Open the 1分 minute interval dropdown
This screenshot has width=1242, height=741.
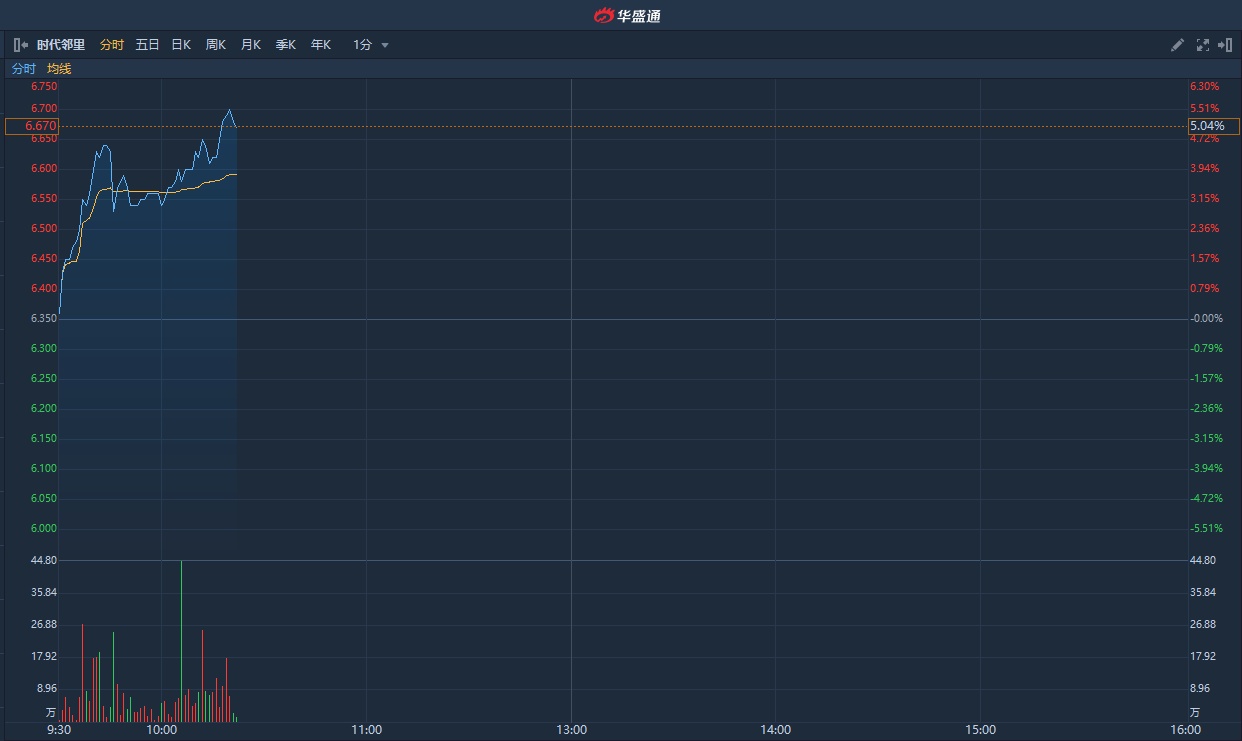[371, 45]
